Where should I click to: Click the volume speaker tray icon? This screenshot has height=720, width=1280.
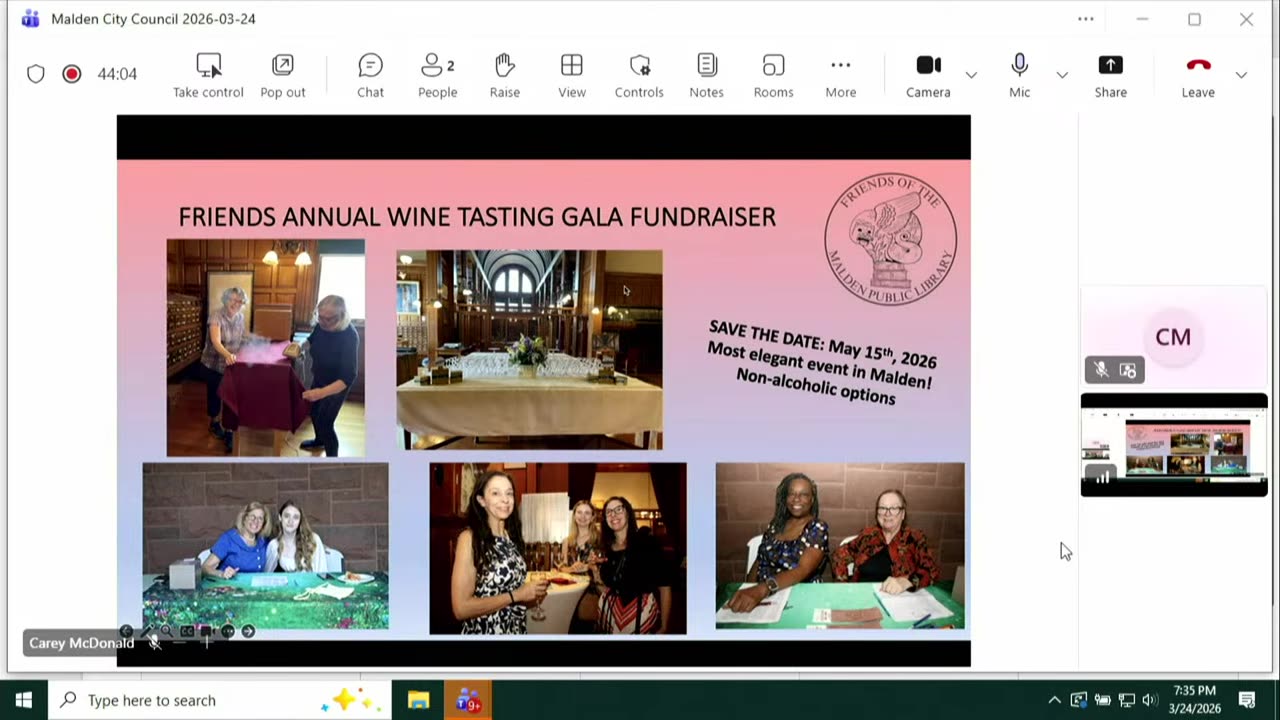click(x=1150, y=700)
